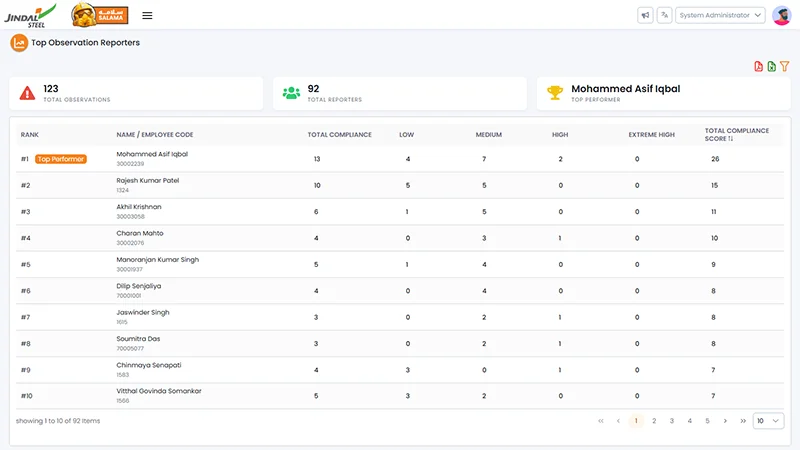Open the language translation icon
This screenshot has height=450, width=800.
coord(664,15)
